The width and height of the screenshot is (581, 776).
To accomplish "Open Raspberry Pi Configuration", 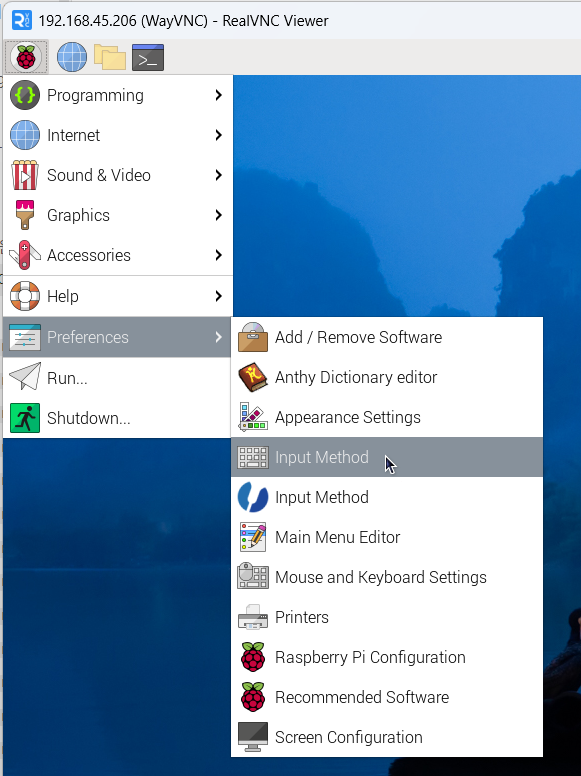I will [387, 657].
